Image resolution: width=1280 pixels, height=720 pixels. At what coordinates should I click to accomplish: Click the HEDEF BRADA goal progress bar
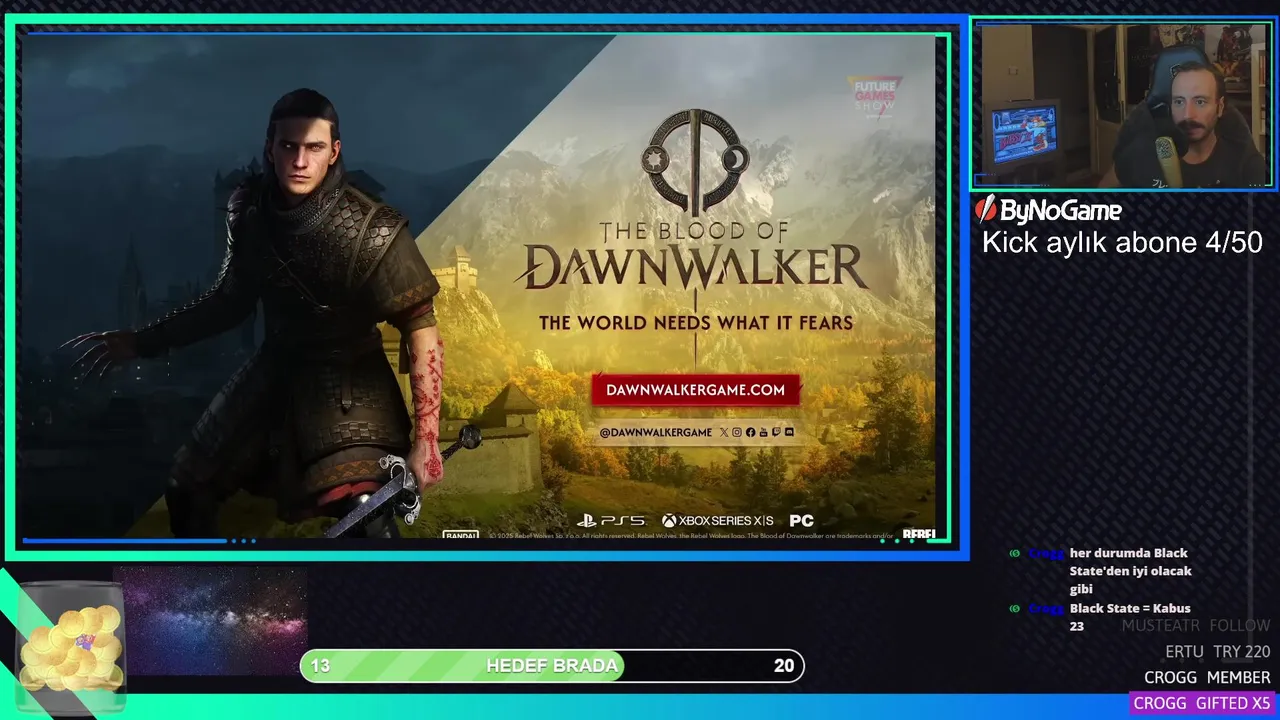552,666
